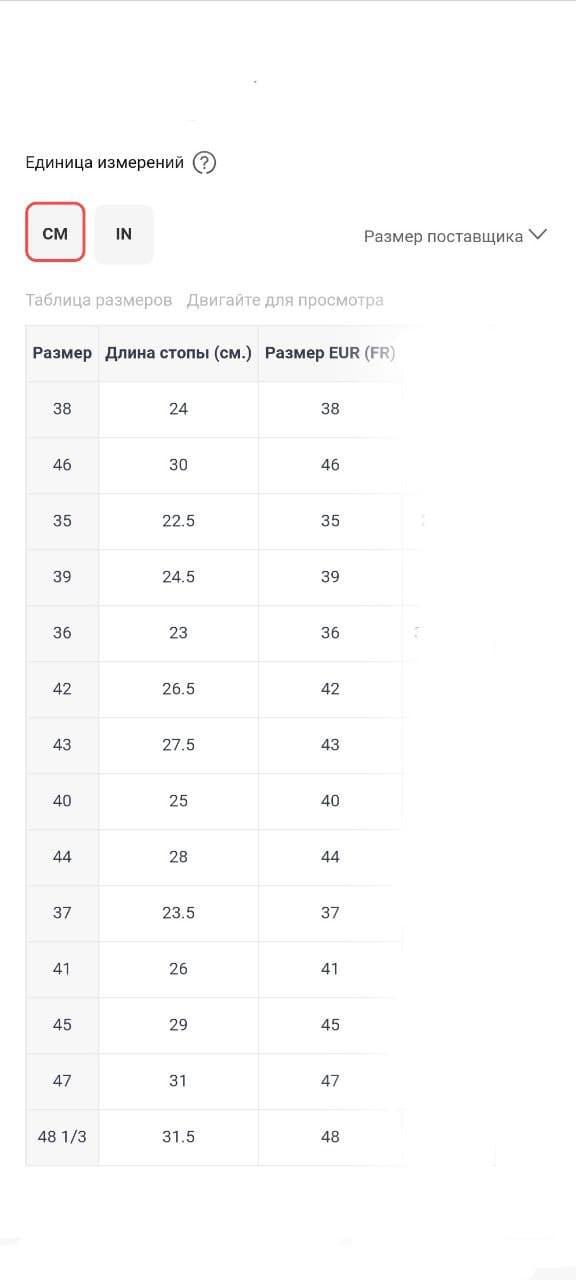Click the Размер column header
This screenshot has height=1280, width=576.
click(x=62, y=353)
